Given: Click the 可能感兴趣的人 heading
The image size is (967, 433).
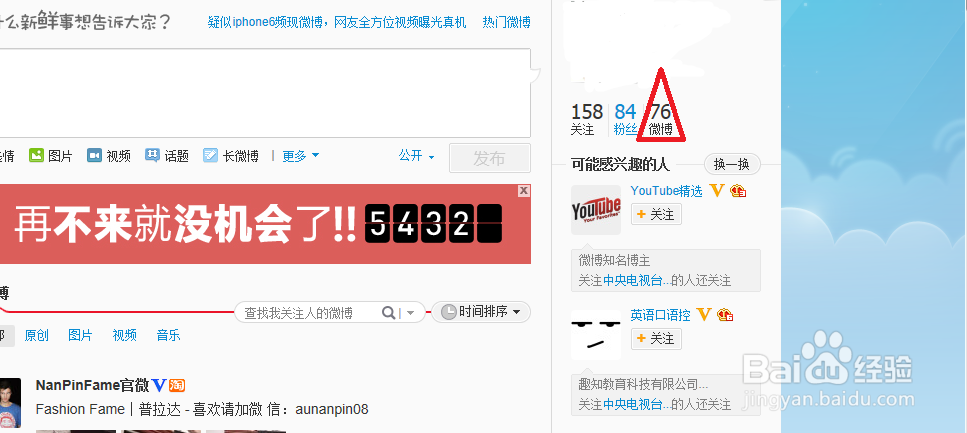Looking at the screenshot, I should click(x=620, y=164).
